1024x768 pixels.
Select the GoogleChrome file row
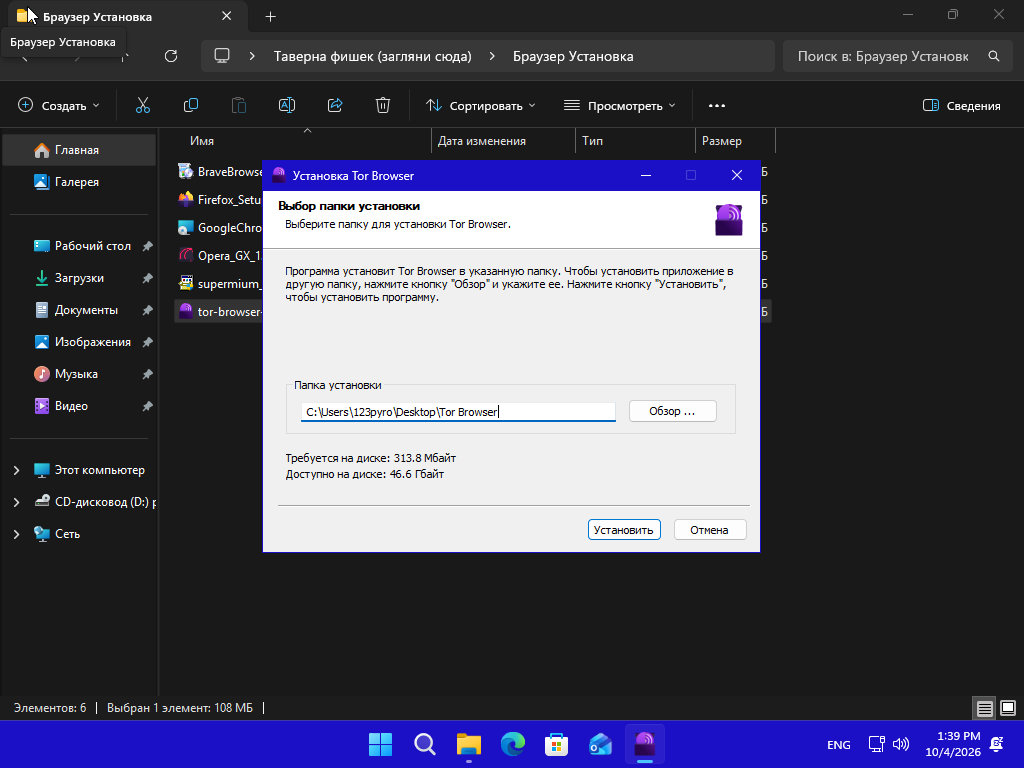tap(218, 227)
